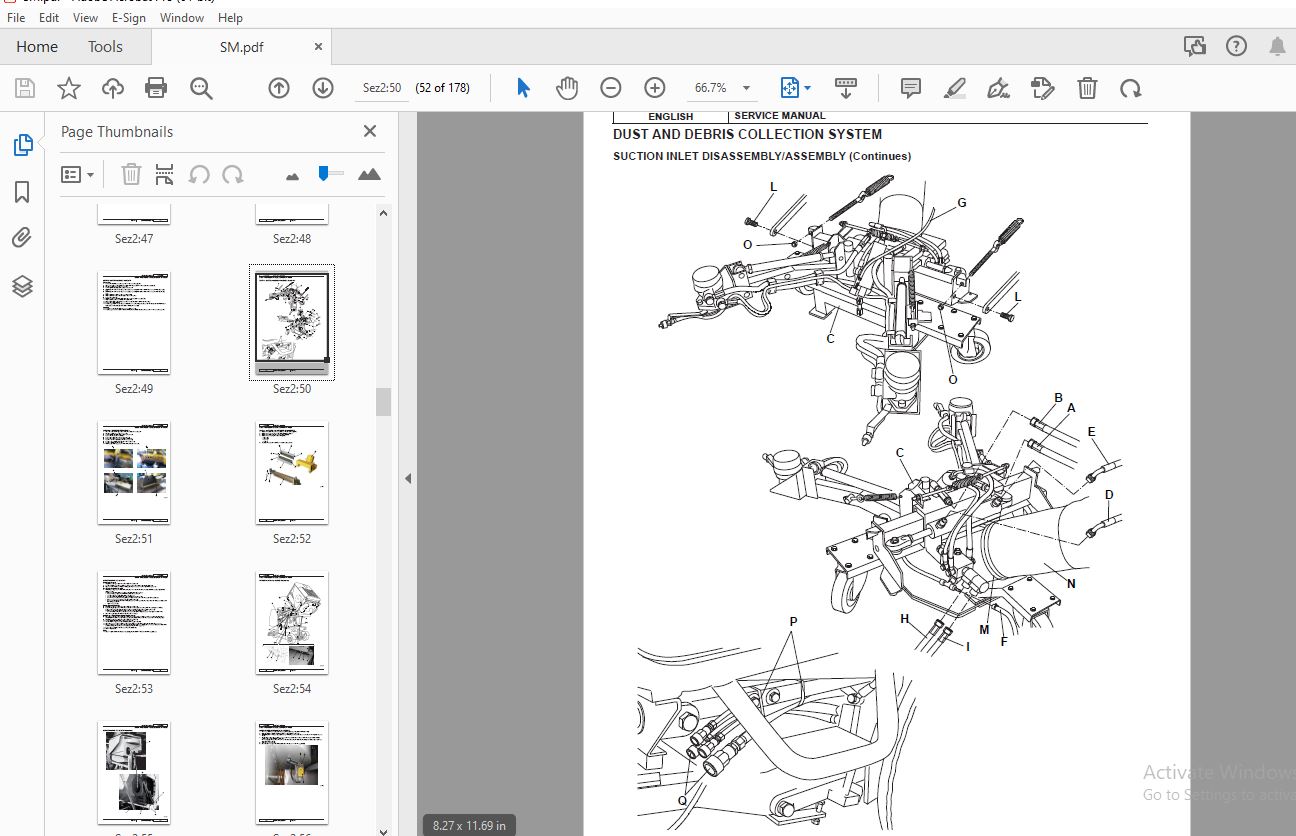Reduce thumbnail size small mountain icon
The height and width of the screenshot is (836, 1296).
click(292, 175)
